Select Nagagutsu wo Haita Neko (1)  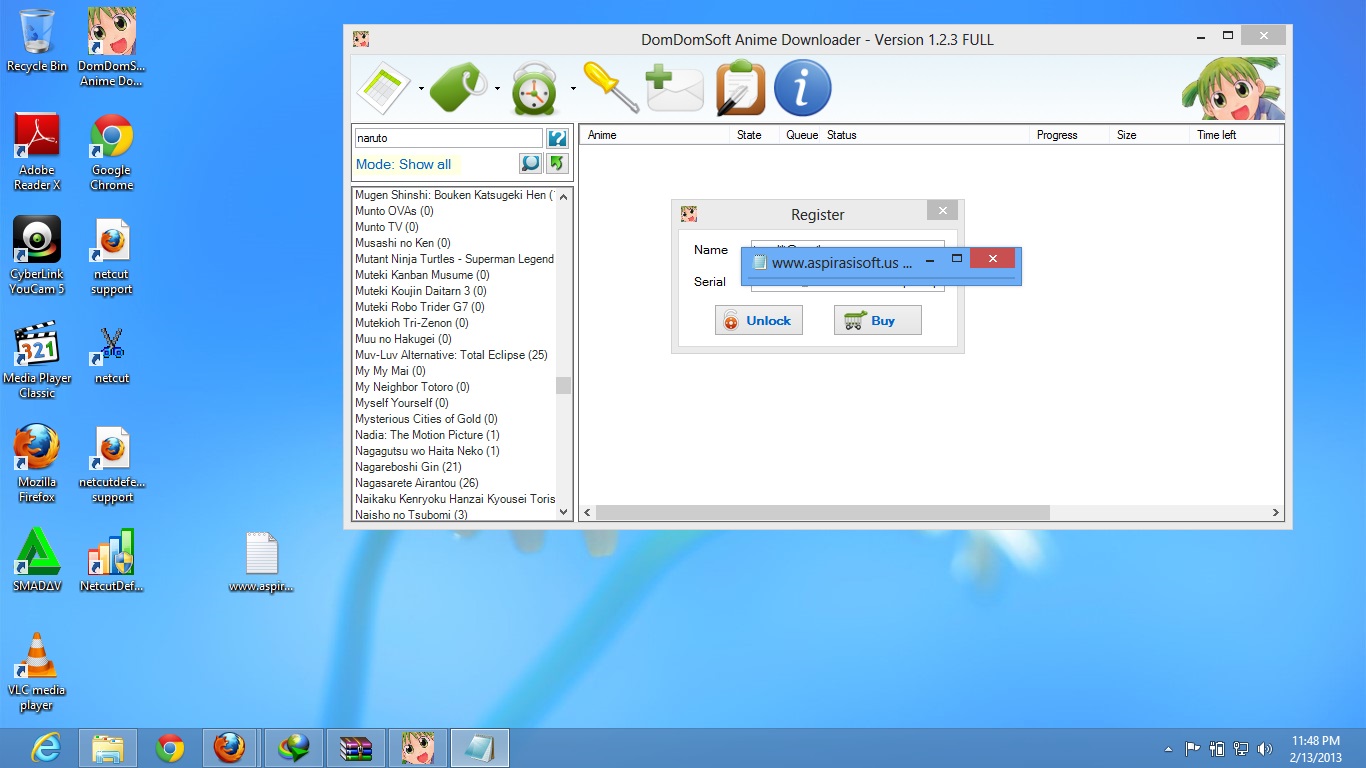427,451
